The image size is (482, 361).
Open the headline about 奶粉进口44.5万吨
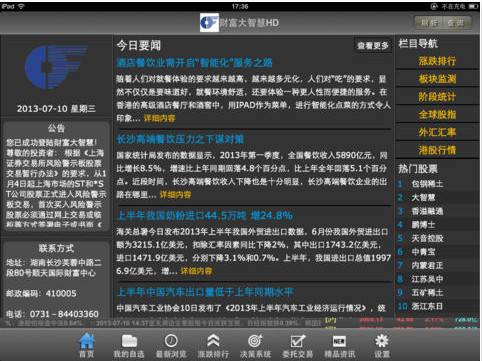tap(204, 216)
